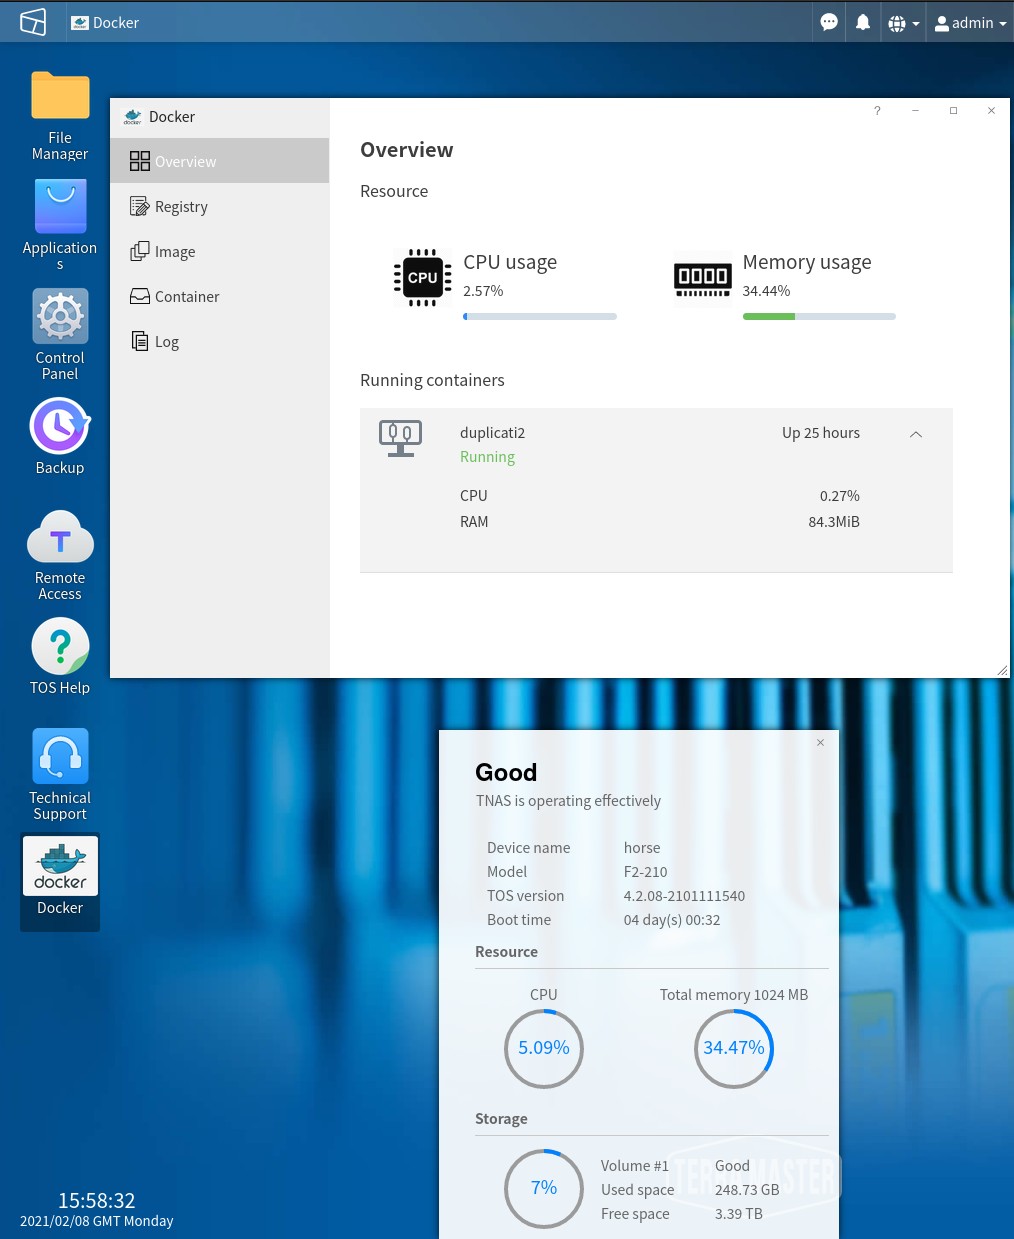Click the duplicati2 Running status text
1014x1239 pixels.
coord(487,456)
